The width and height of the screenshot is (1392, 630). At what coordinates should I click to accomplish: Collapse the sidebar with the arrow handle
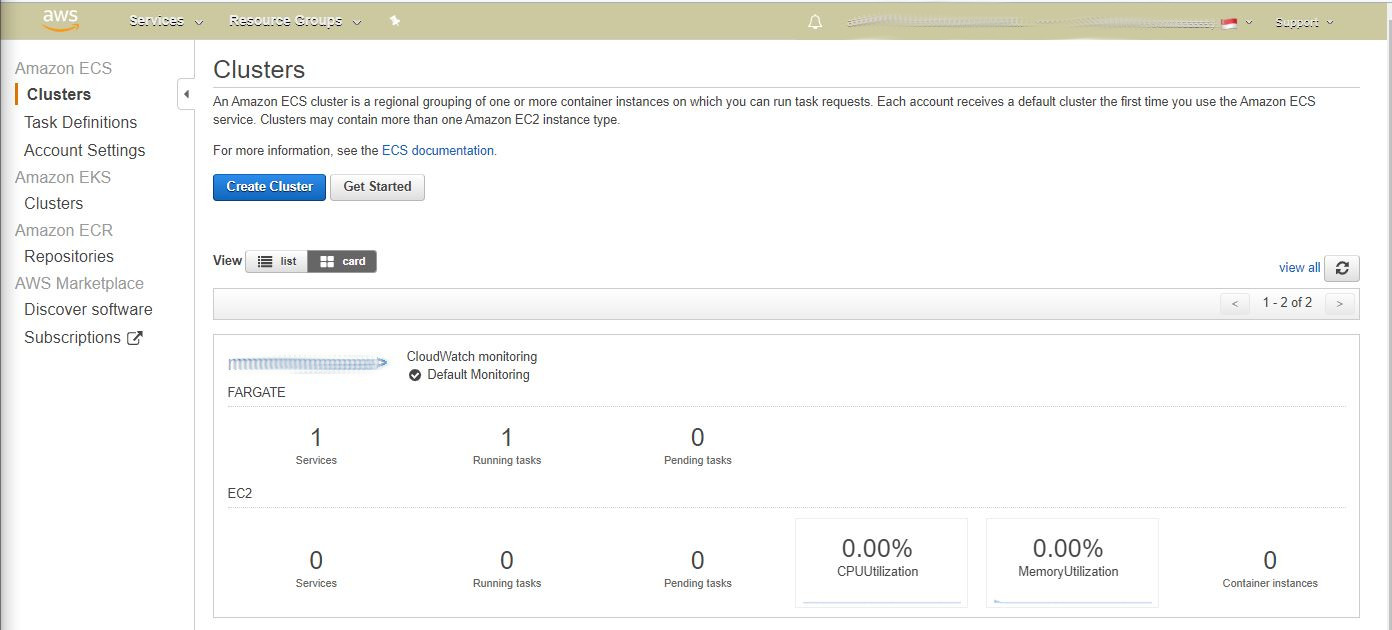tap(186, 94)
